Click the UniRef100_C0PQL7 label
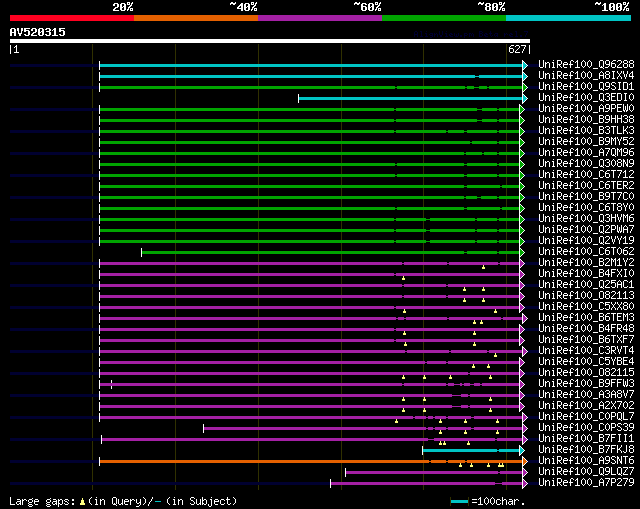640x509 pixels. 586,417
